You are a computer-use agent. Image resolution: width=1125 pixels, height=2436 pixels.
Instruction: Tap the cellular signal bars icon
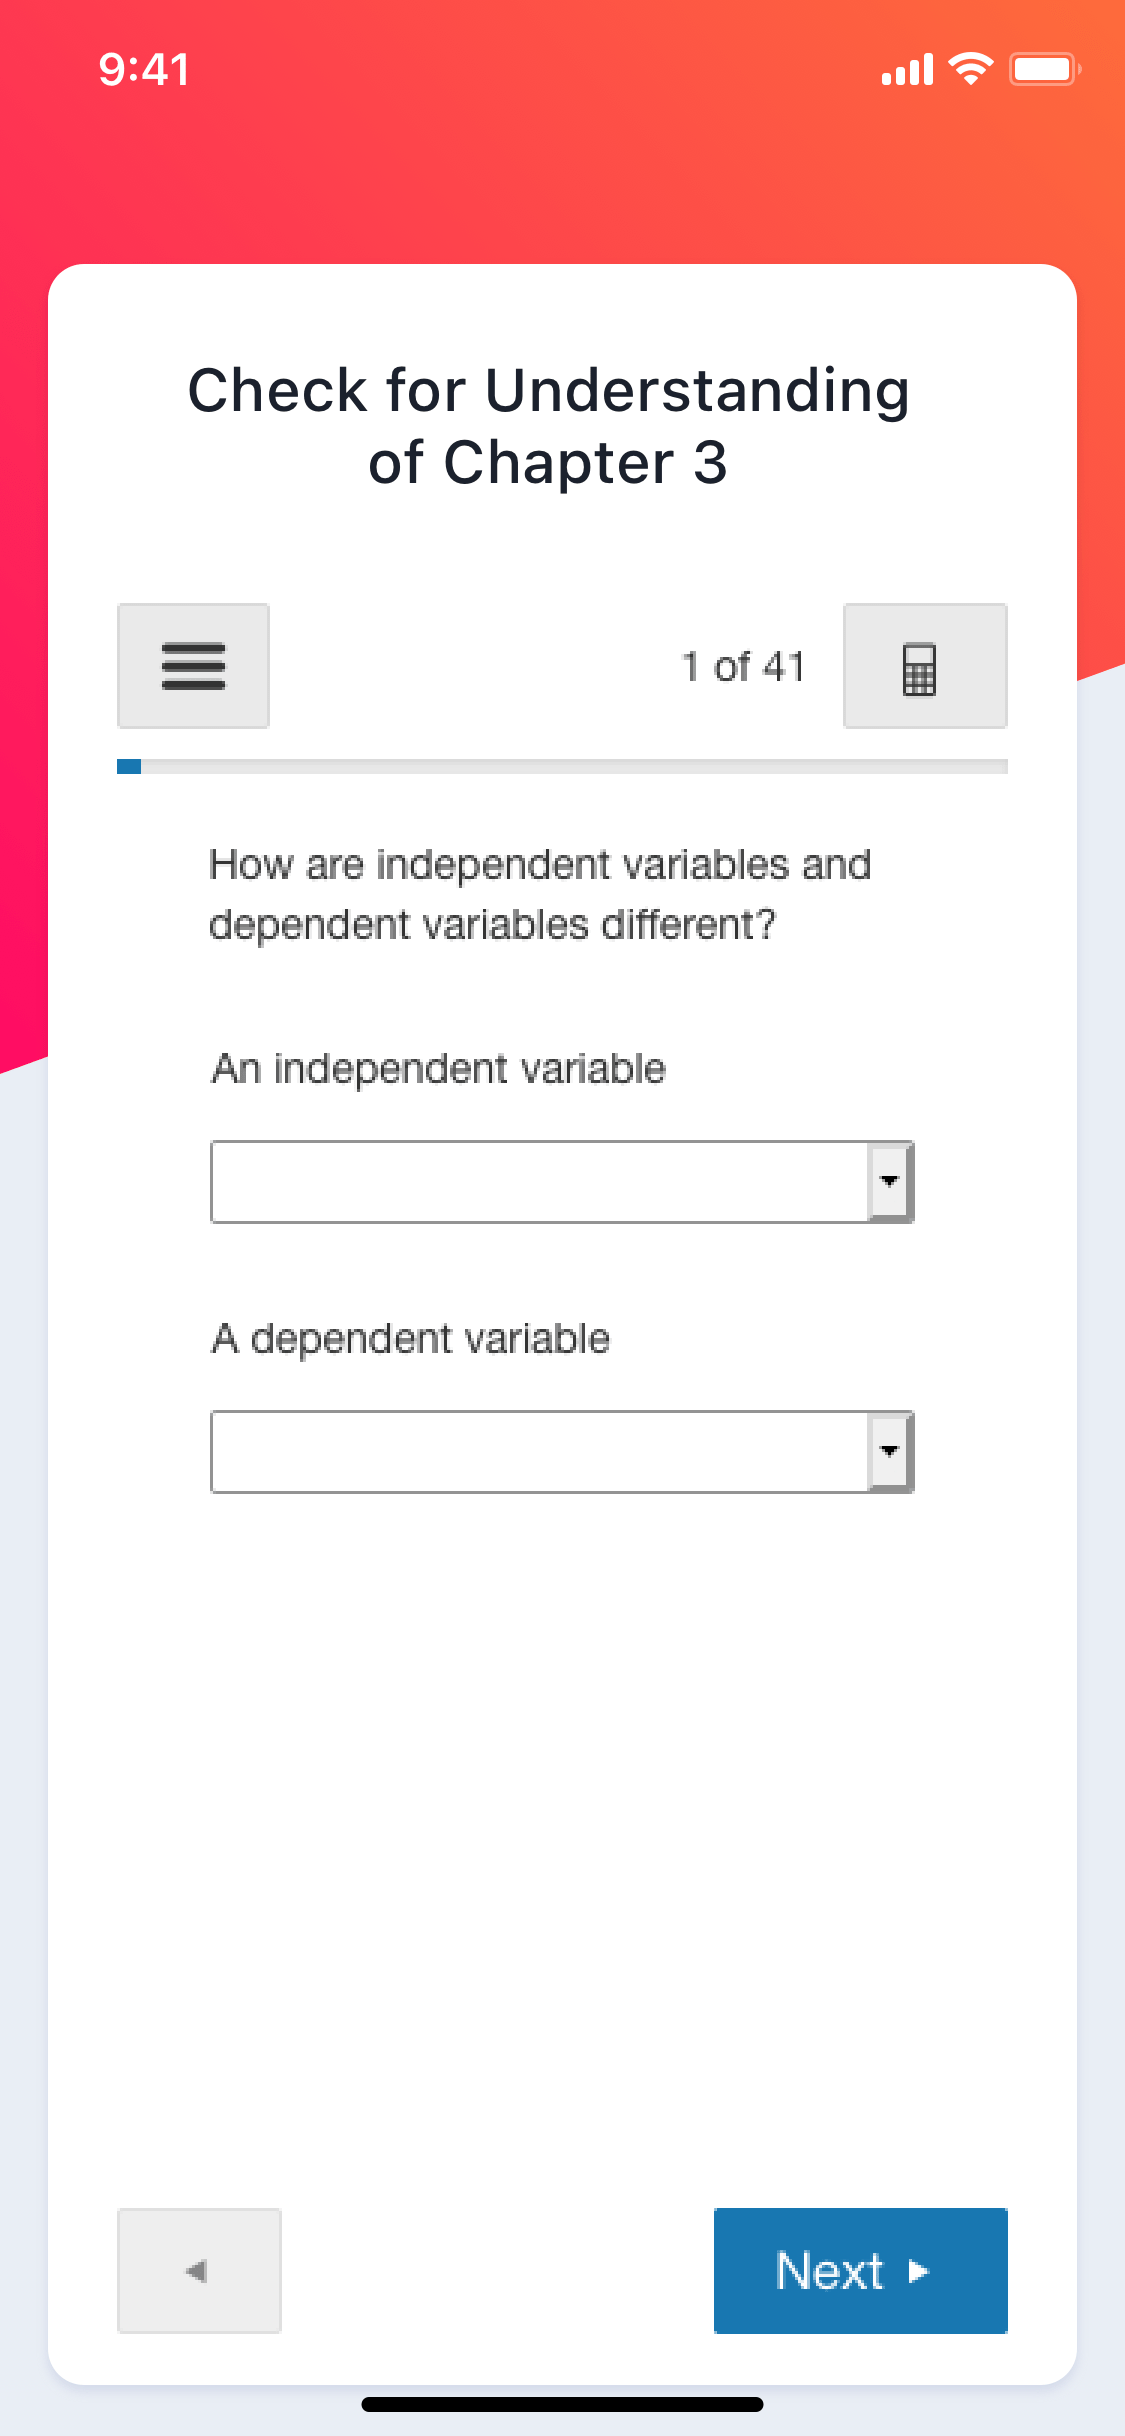(907, 69)
